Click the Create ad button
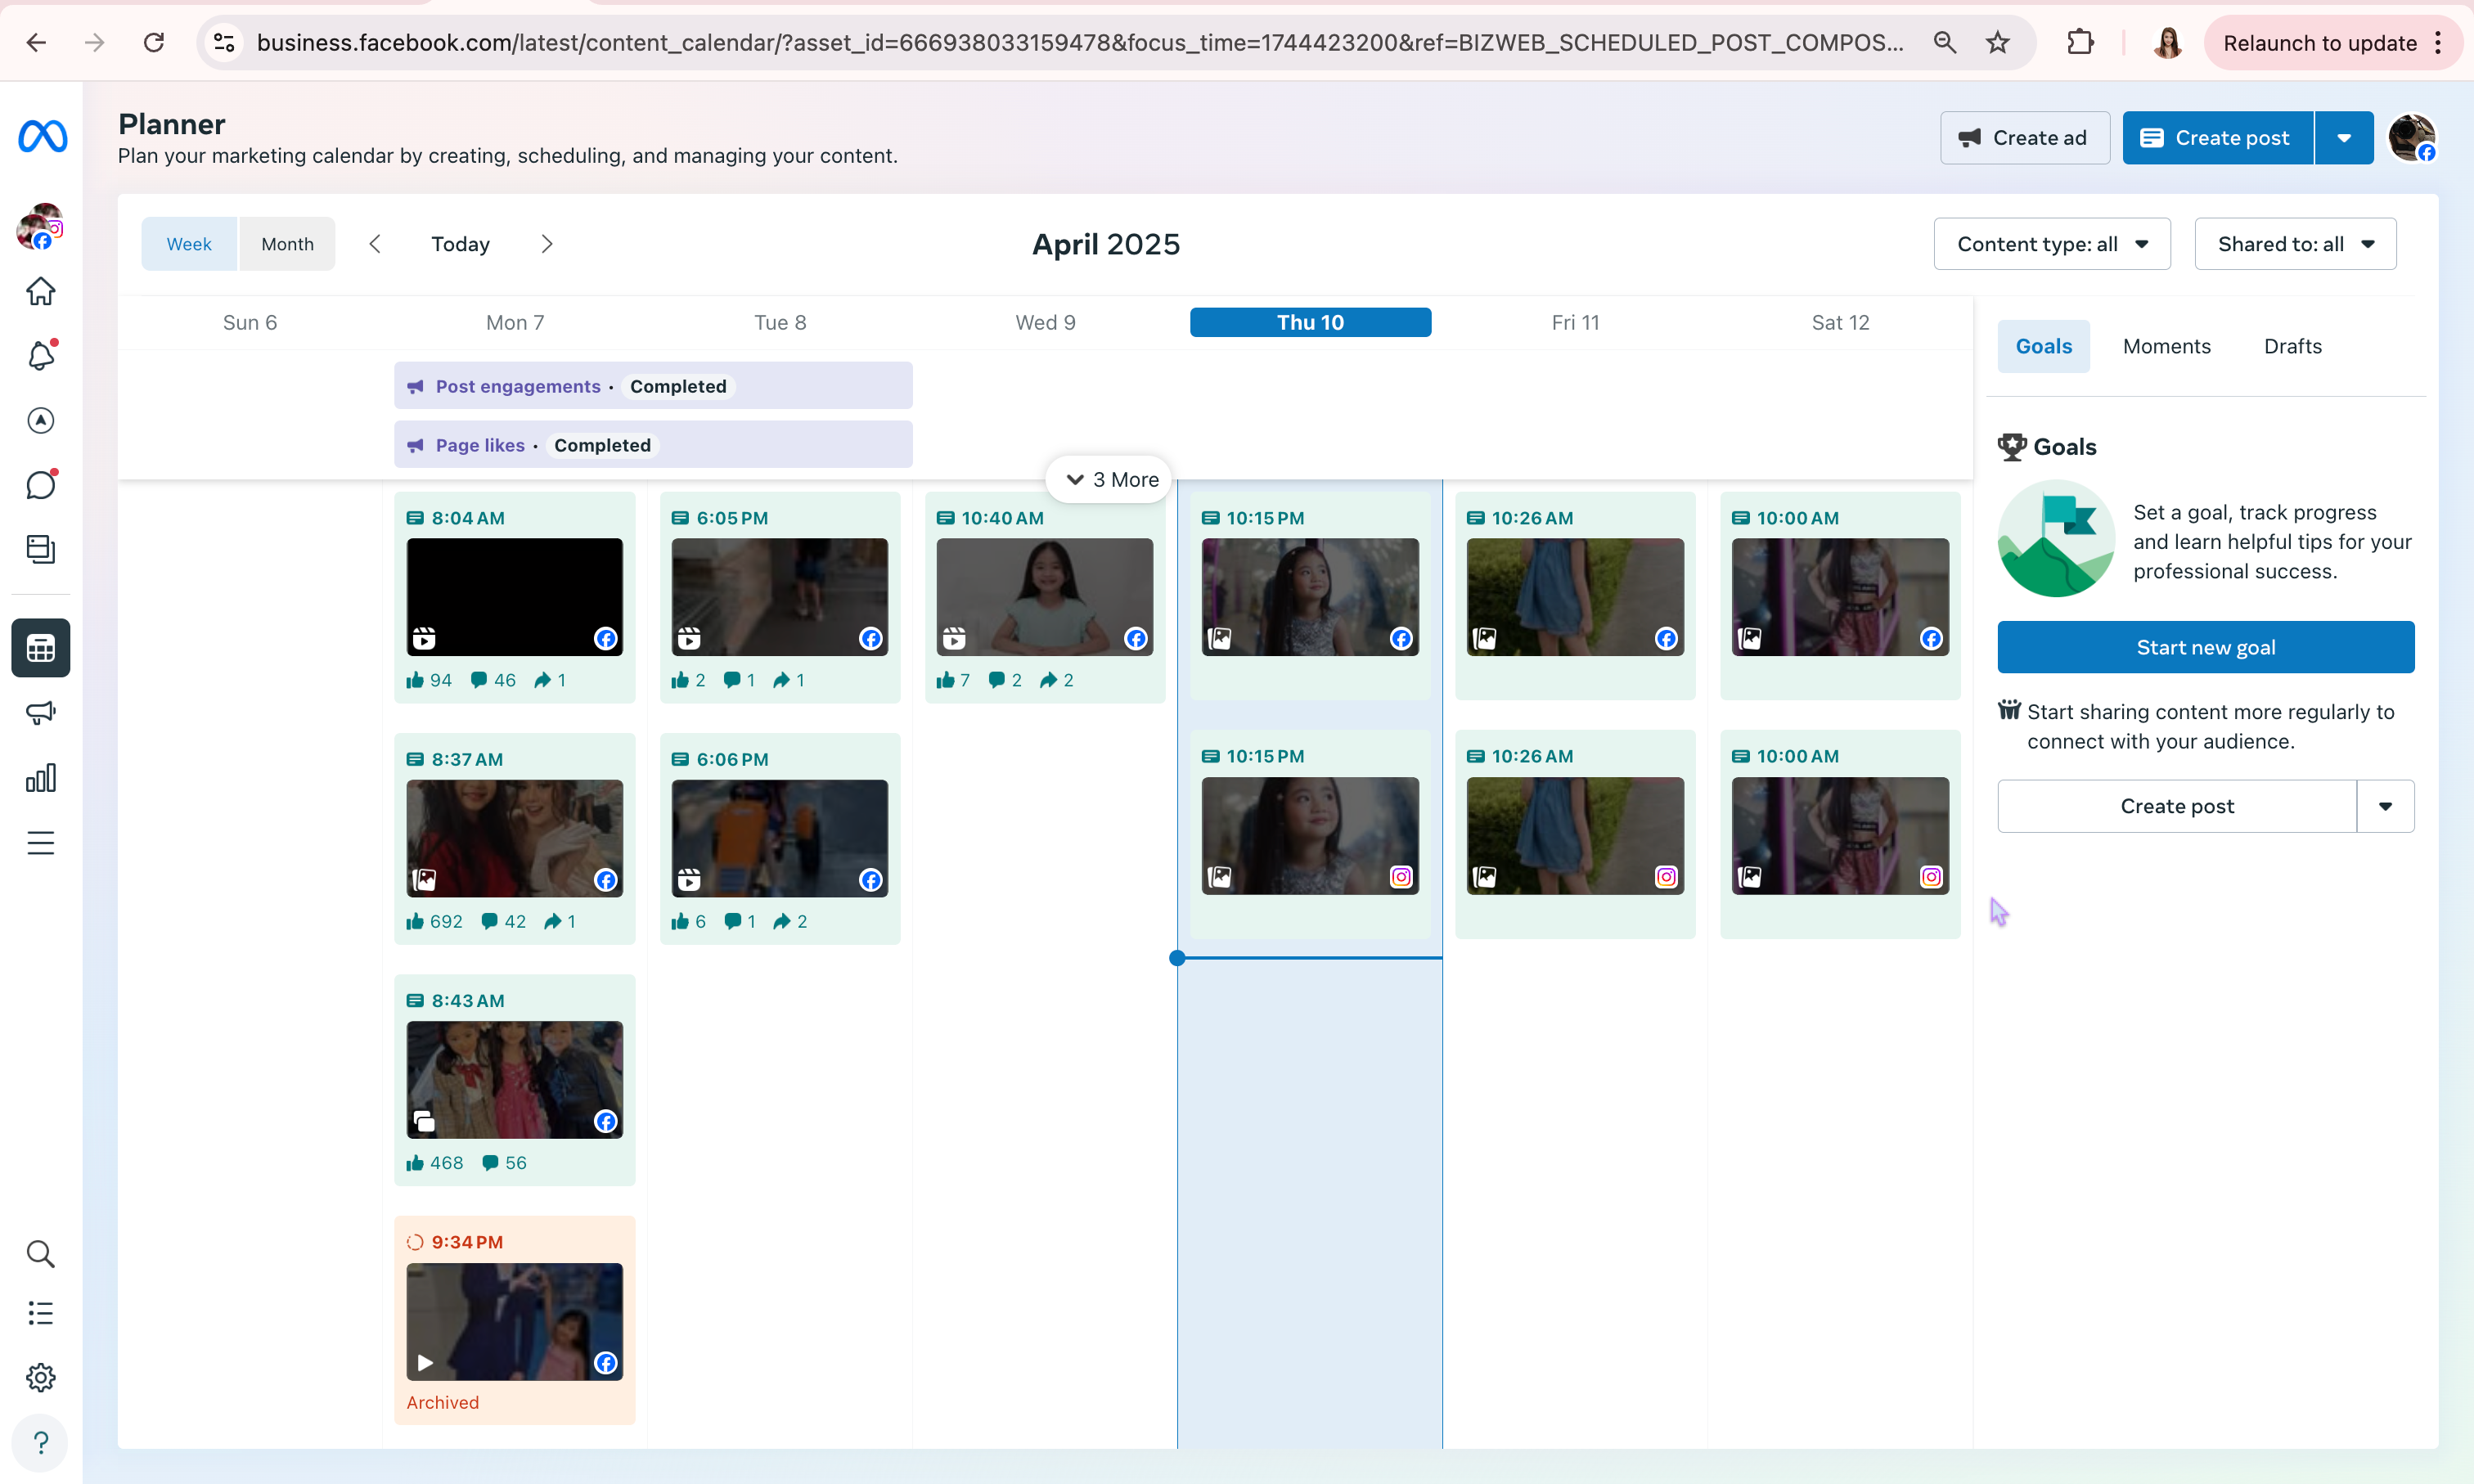Image resolution: width=2474 pixels, height=1484 pixels. pos(2024,138)
